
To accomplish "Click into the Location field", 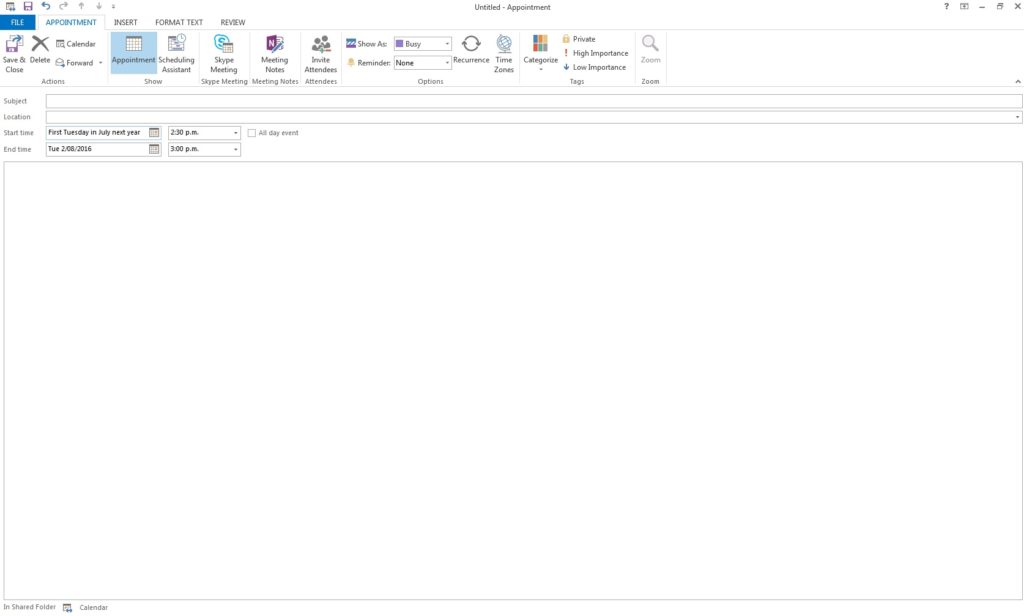I will click(x=529, y=117).
